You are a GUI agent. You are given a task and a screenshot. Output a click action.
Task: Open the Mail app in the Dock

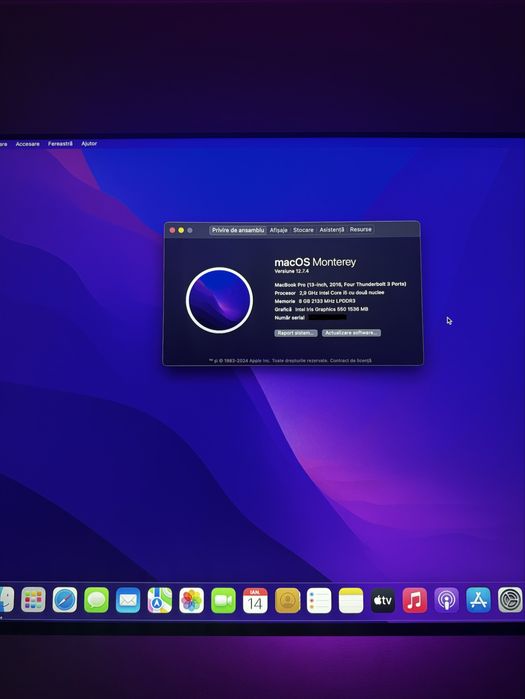[x=128, y=600]
